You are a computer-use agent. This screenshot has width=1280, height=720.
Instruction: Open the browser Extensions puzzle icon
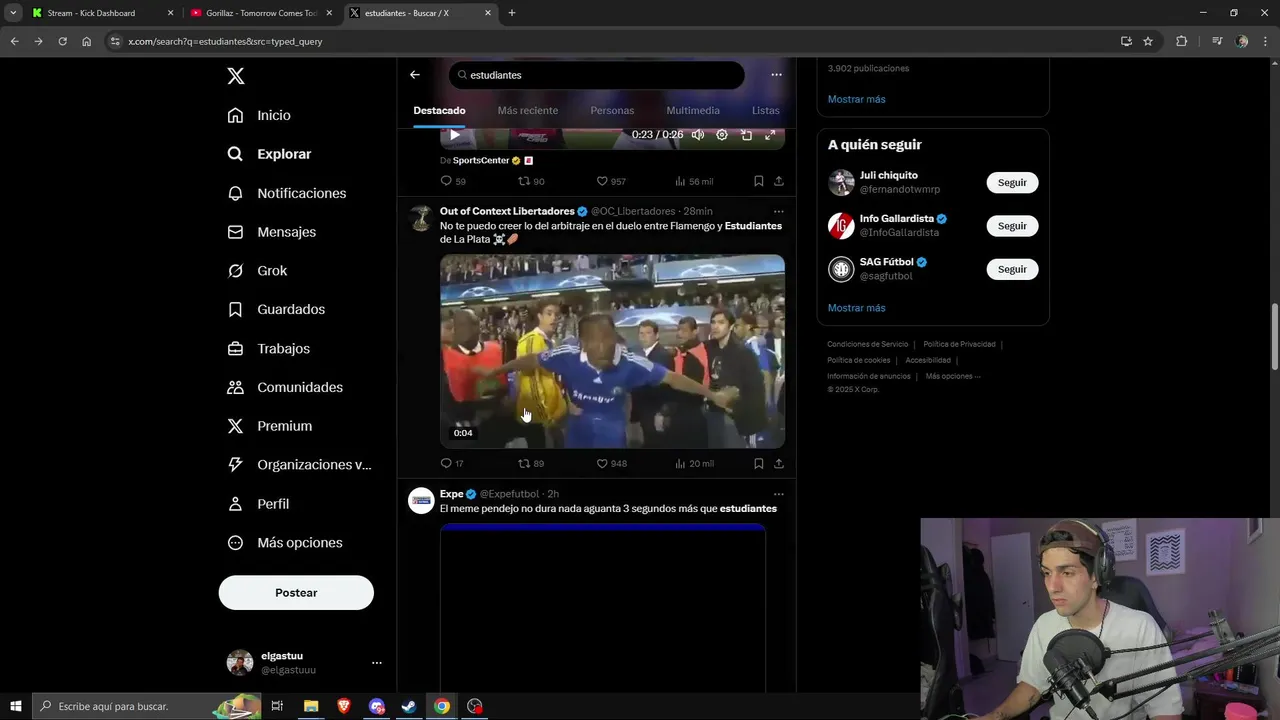pyautogui.click(x=1181, y=41)
